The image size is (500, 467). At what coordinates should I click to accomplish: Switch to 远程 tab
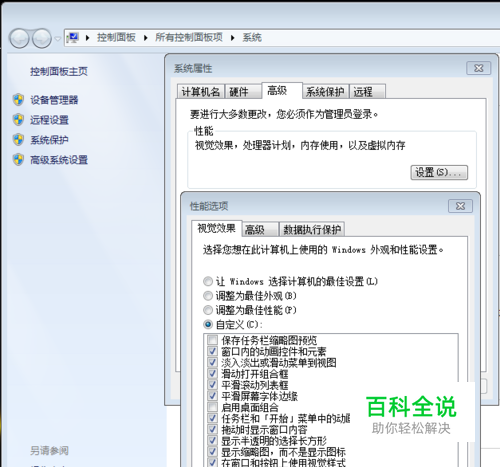pyautogui.click(x=367, y=91)
